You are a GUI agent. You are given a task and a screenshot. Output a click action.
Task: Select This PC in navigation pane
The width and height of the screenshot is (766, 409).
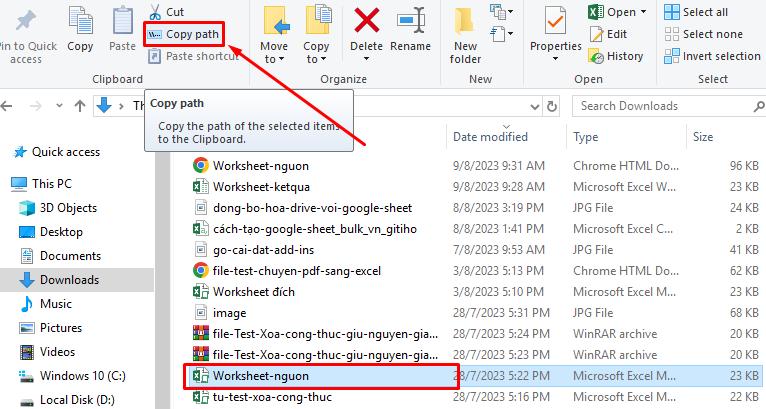pyautogui.click(x=41, y=184)
